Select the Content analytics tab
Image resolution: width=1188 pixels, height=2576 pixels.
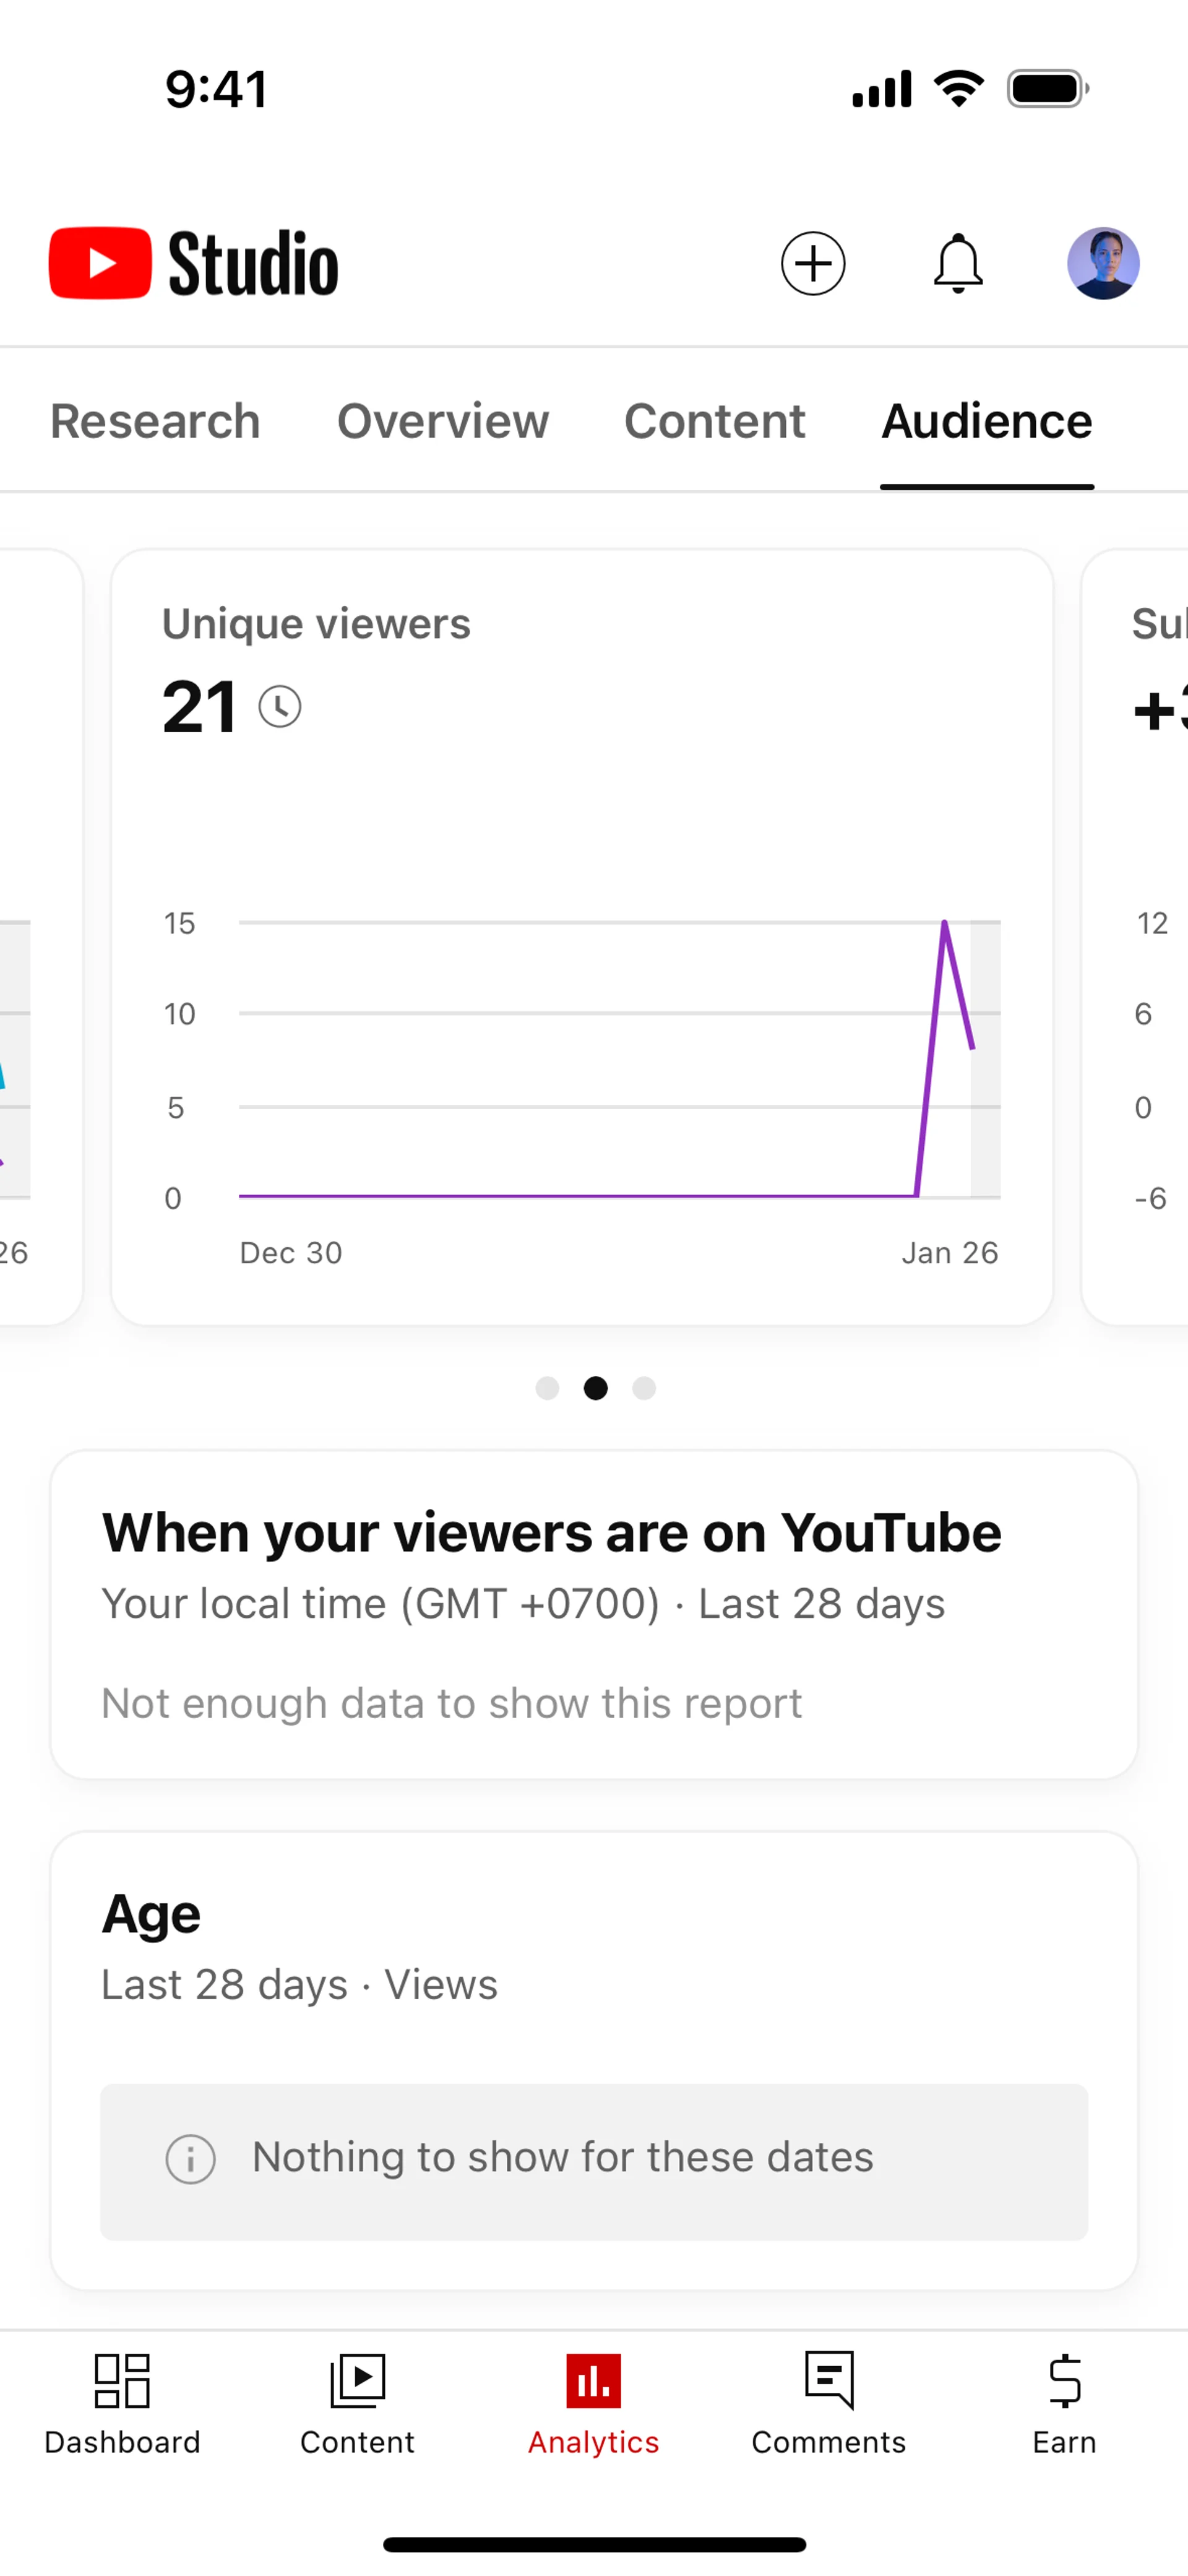(x=715, y=421)
